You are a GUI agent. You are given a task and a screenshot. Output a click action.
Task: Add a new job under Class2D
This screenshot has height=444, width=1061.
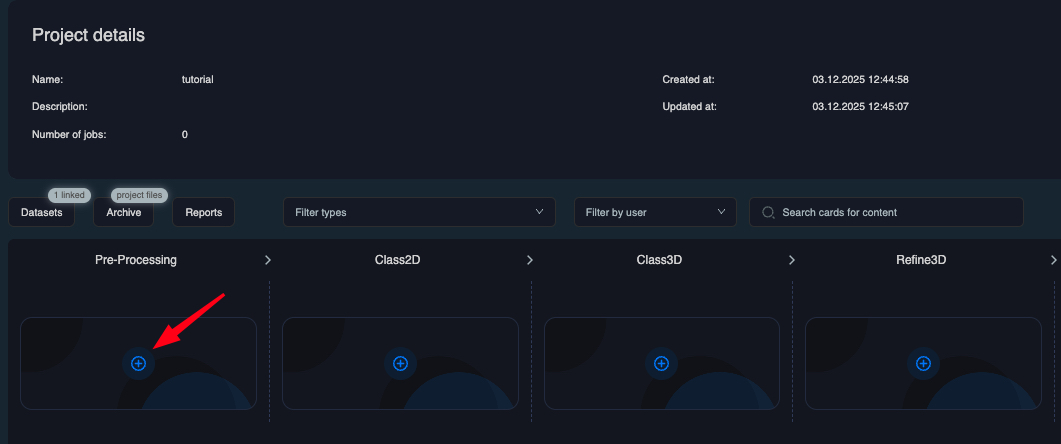pyautogui.click(x=400, y=364)
